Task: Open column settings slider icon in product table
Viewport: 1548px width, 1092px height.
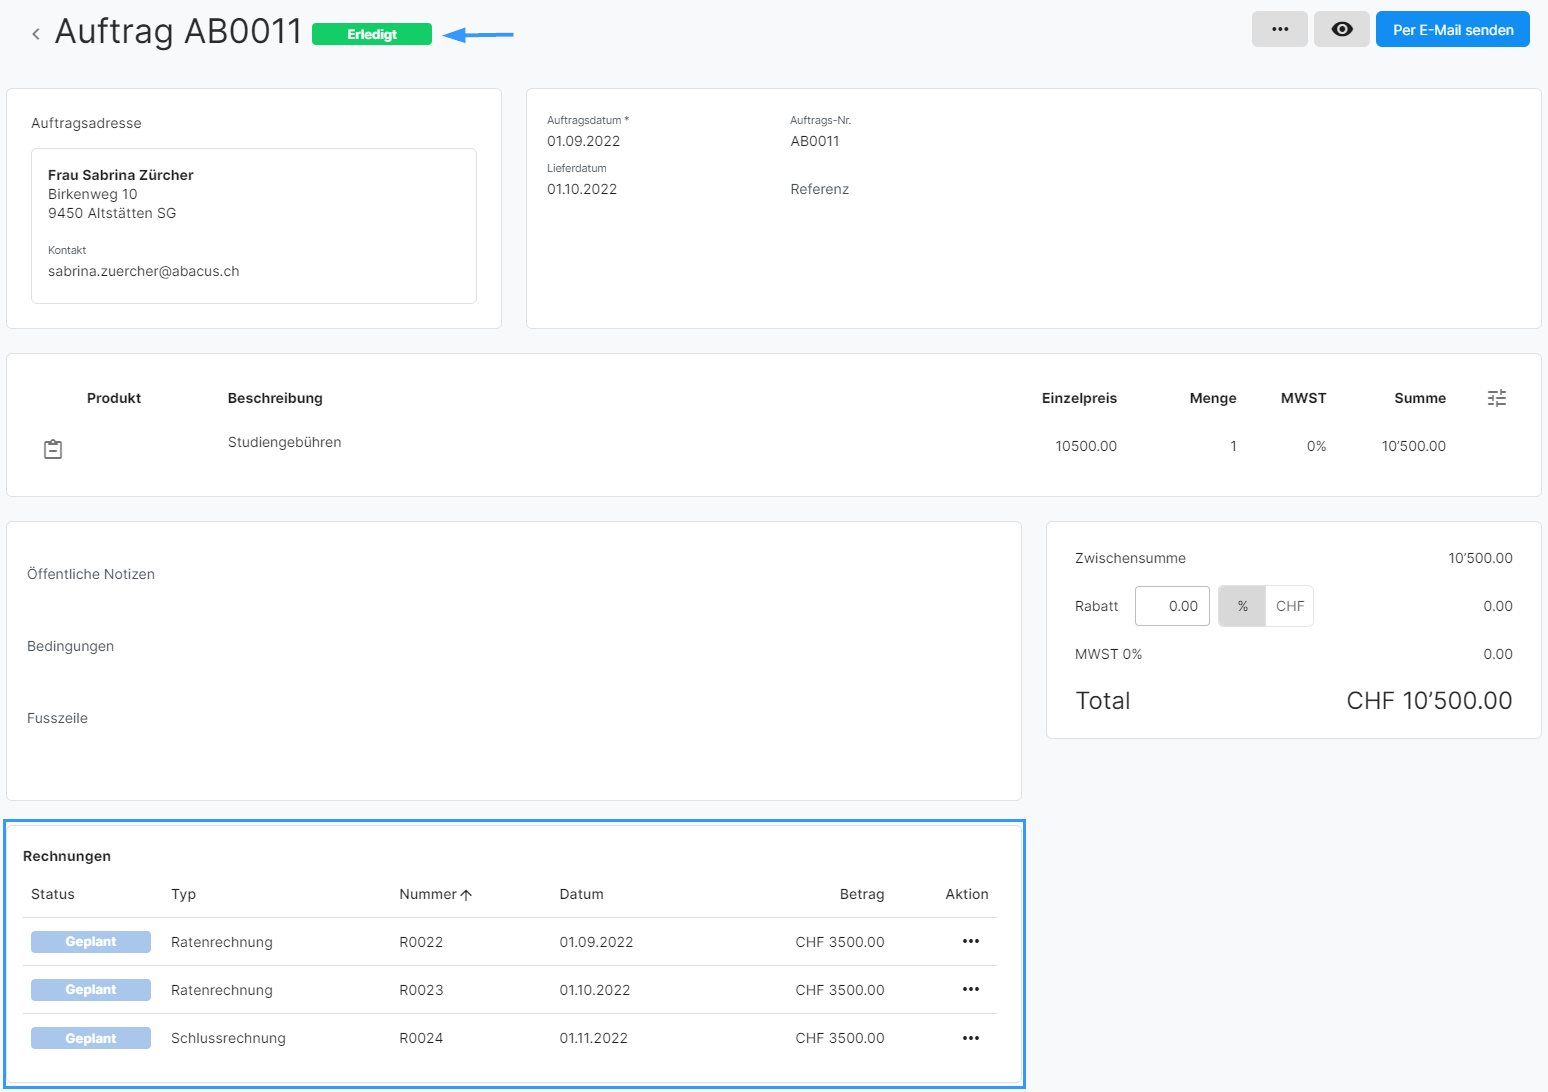Action: [1496, 398]
